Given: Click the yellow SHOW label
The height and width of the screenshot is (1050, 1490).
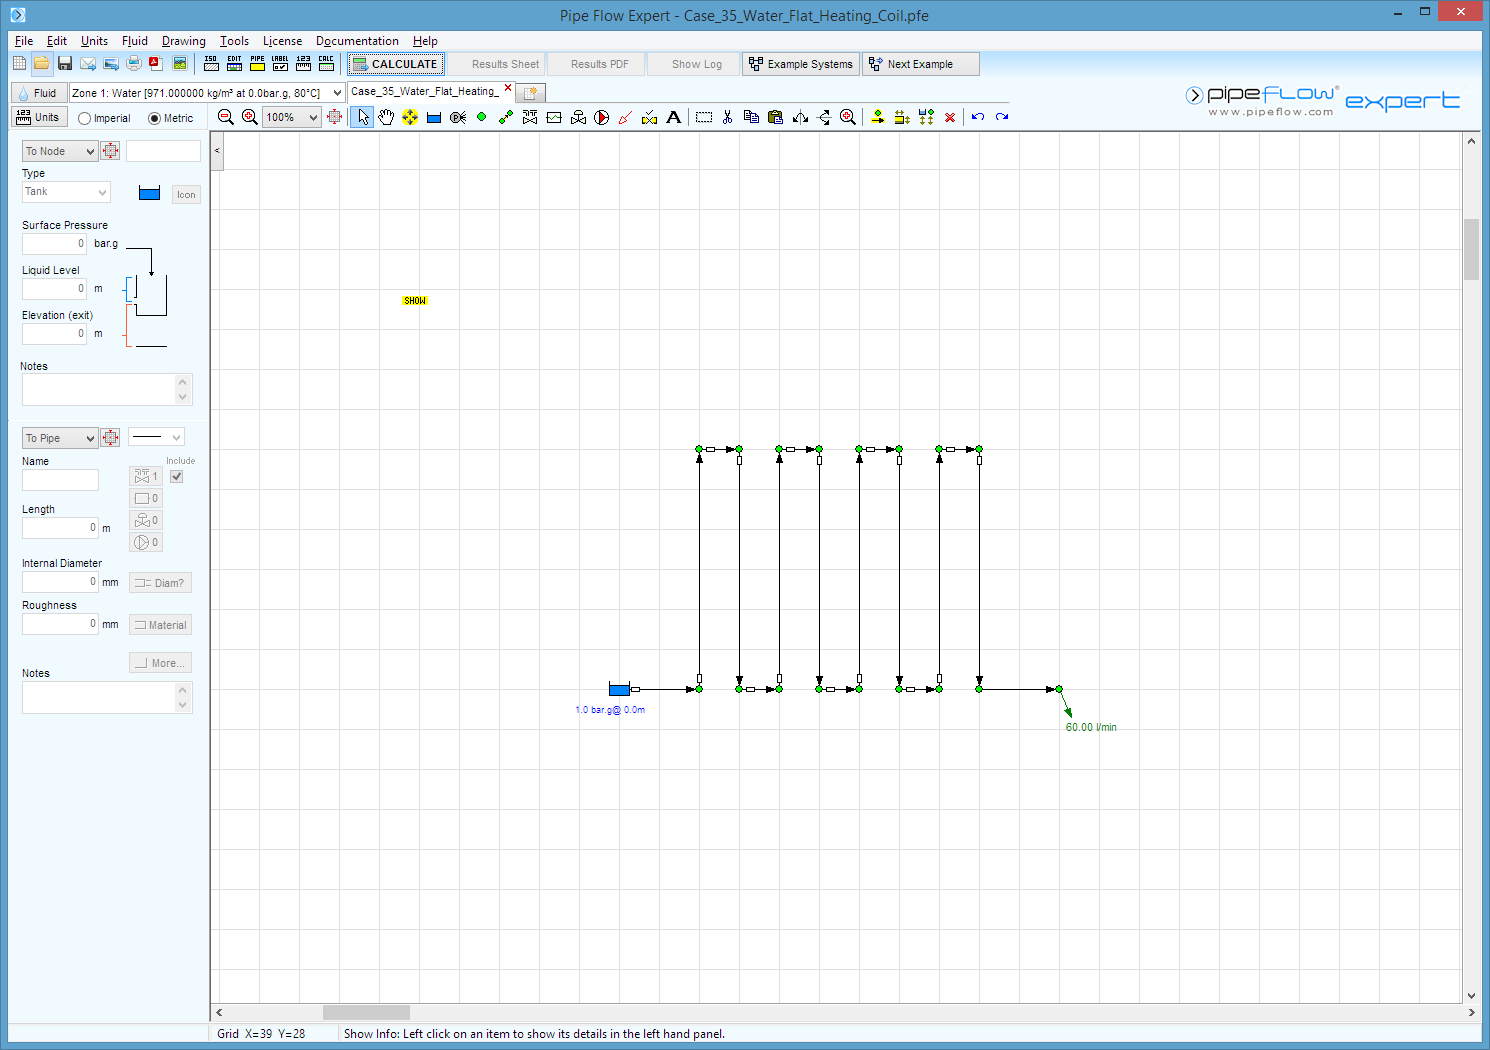Looking at the screenshot, I should pos(414,301).
